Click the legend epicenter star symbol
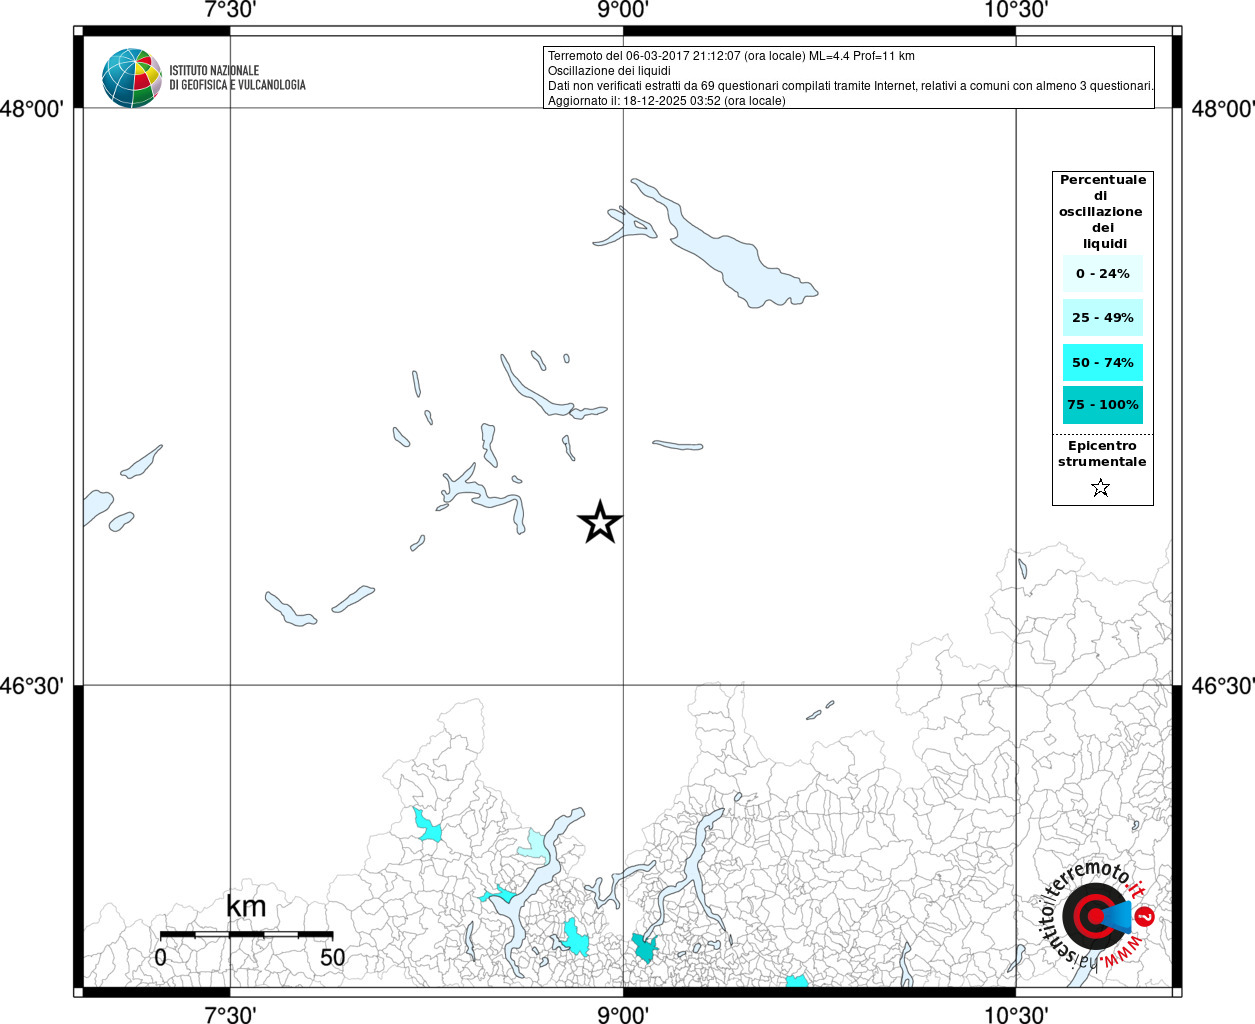This screenshot has width=1255, height=1024. pos(1101,488)
